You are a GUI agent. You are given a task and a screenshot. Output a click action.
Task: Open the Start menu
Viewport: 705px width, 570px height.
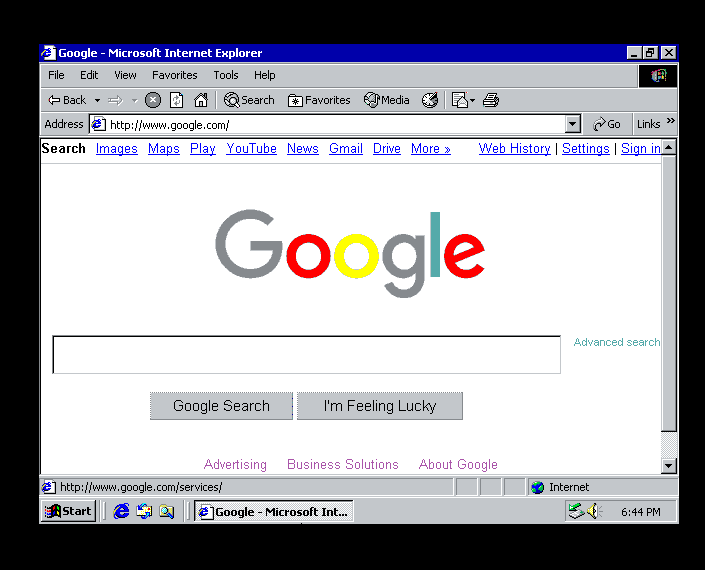[68, 511]
